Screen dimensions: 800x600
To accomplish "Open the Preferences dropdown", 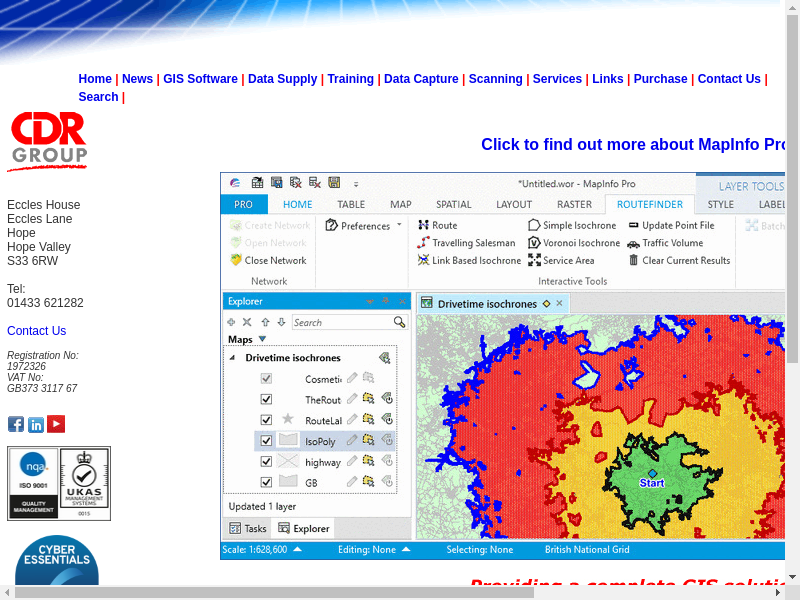I will click(399, 225).
